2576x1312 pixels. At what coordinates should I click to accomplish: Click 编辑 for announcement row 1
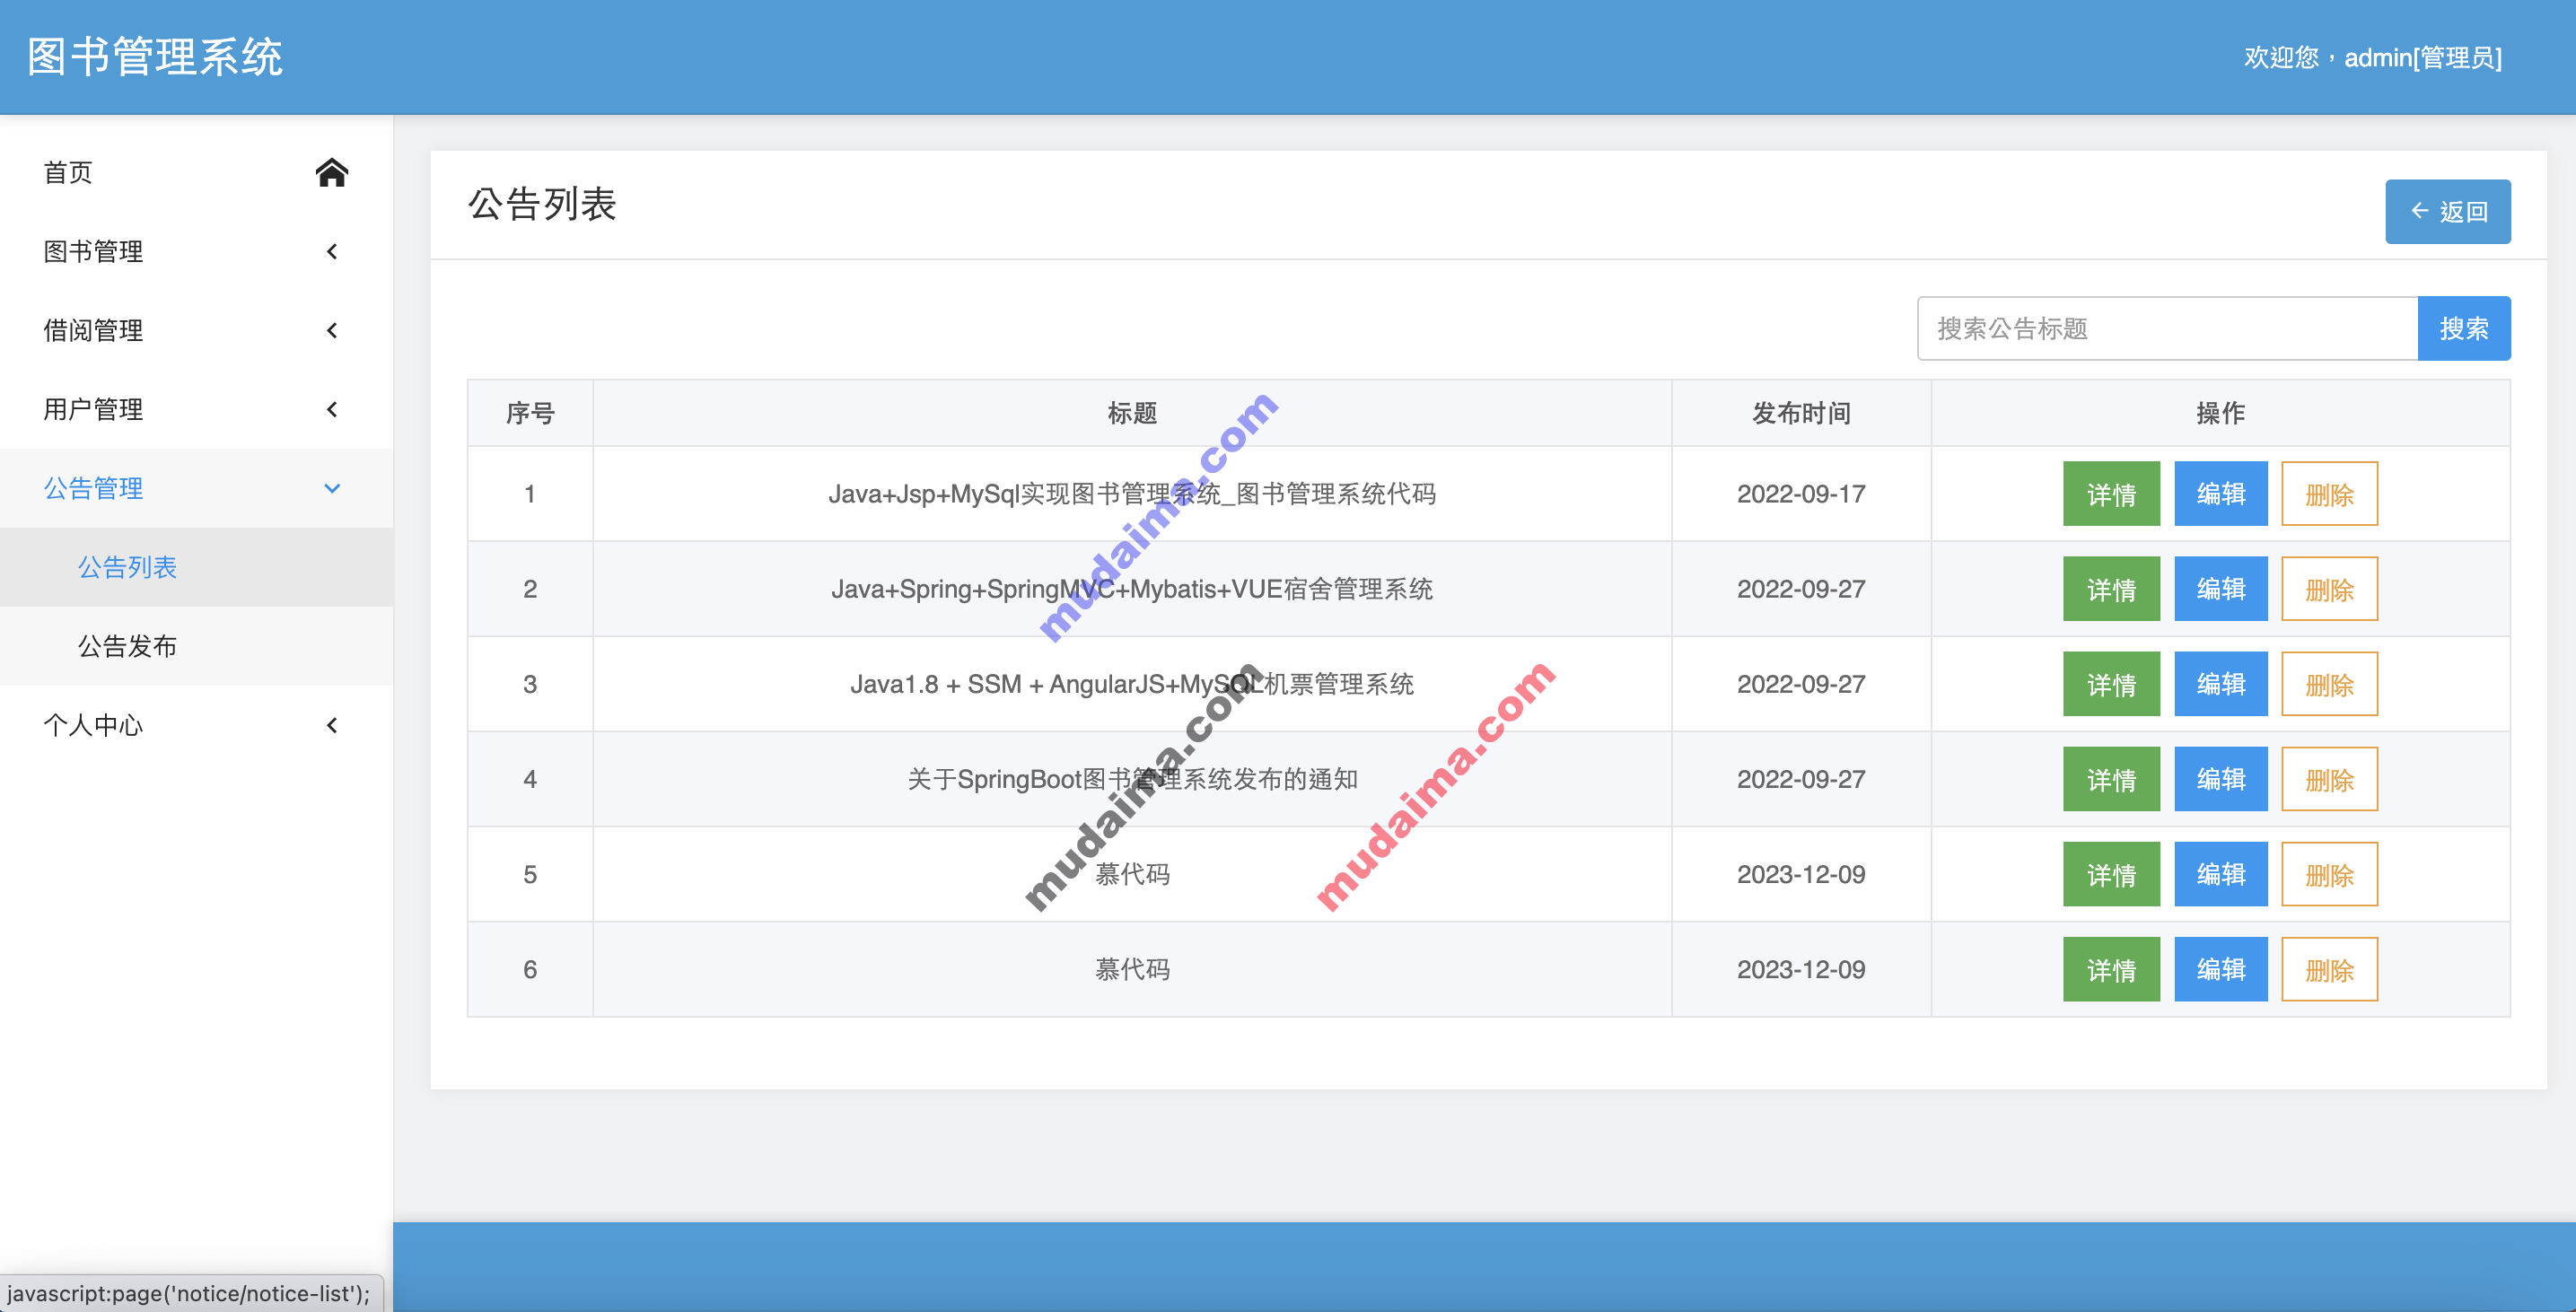(2221, 494)
